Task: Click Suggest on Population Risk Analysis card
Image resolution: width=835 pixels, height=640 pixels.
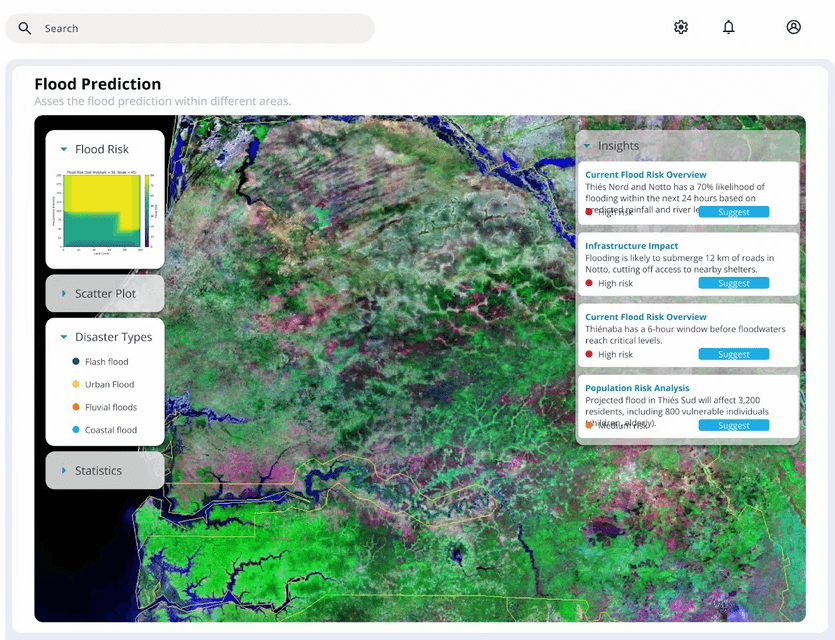Action: tap(734, 425)
